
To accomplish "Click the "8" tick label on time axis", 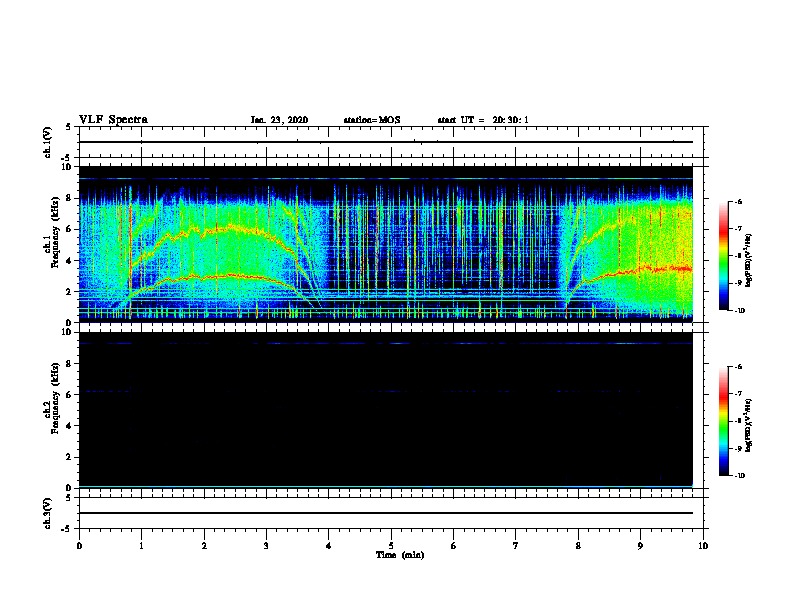I will point(578,546).
